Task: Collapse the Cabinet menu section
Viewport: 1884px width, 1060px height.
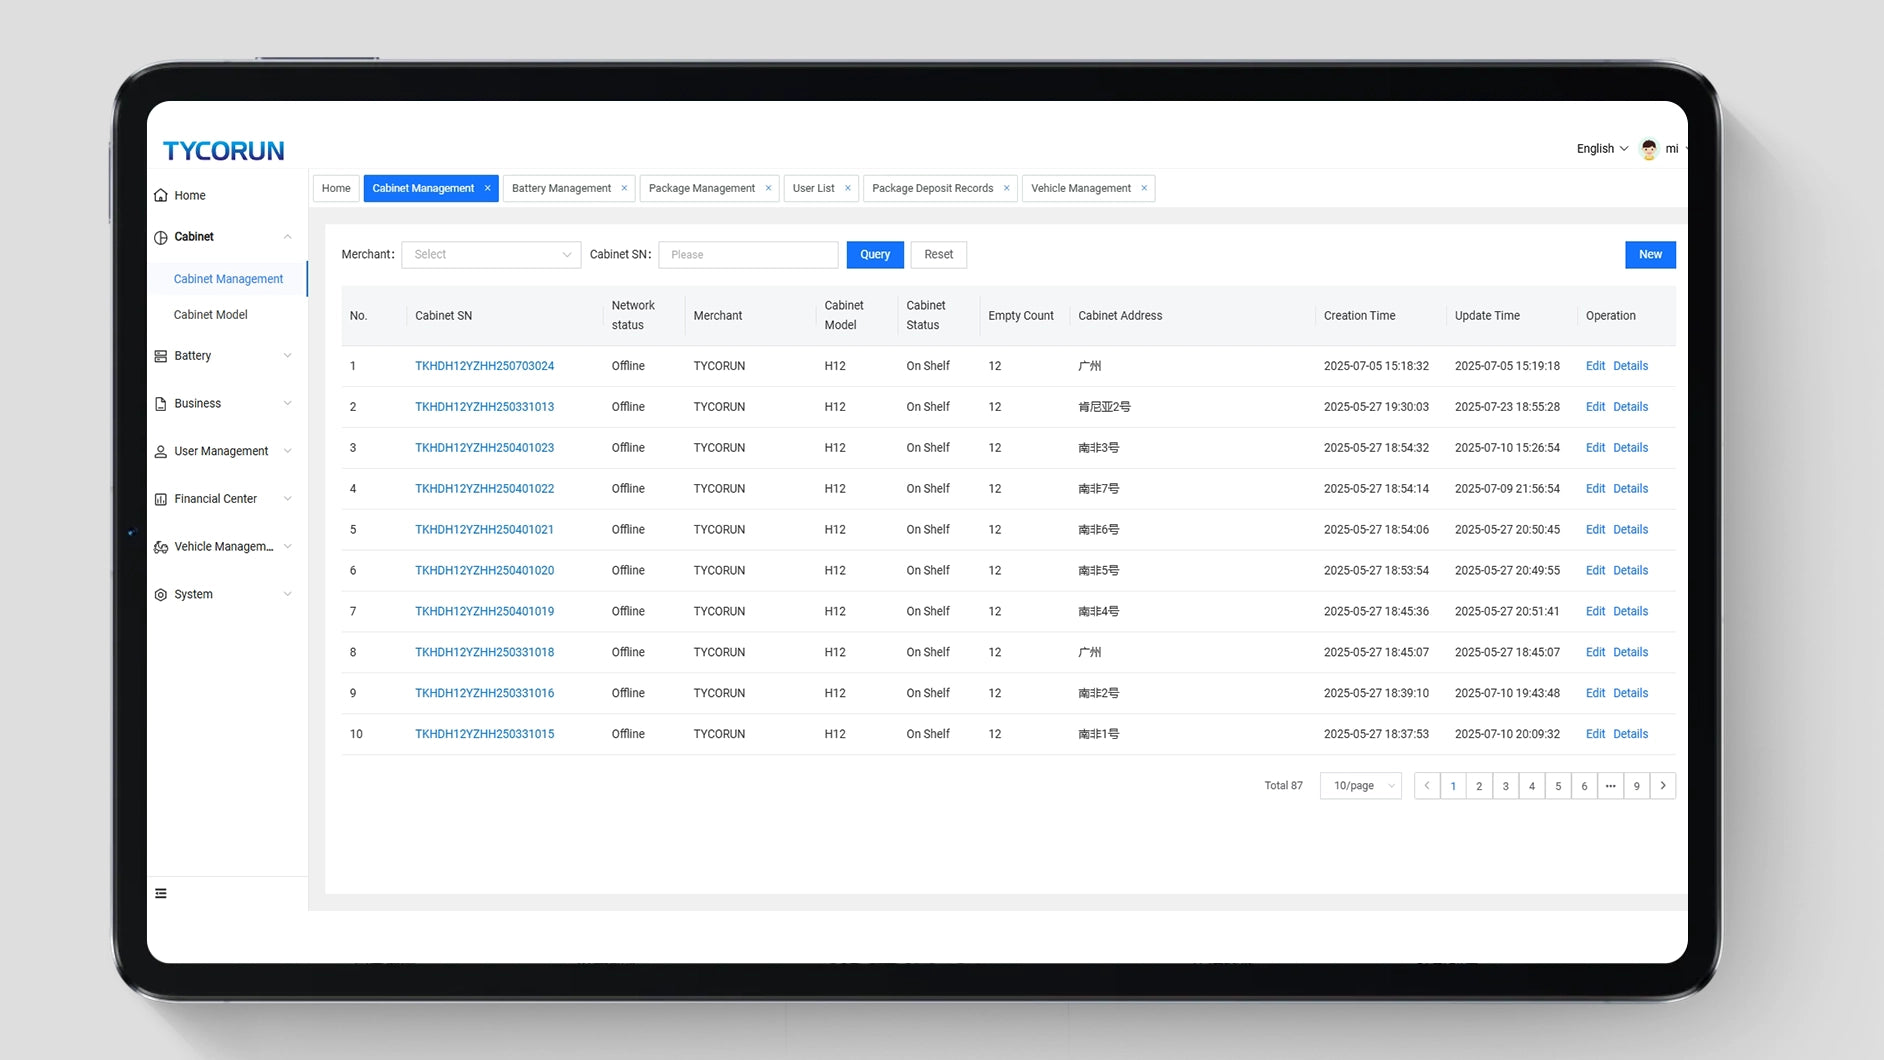Action: point(287,237)
